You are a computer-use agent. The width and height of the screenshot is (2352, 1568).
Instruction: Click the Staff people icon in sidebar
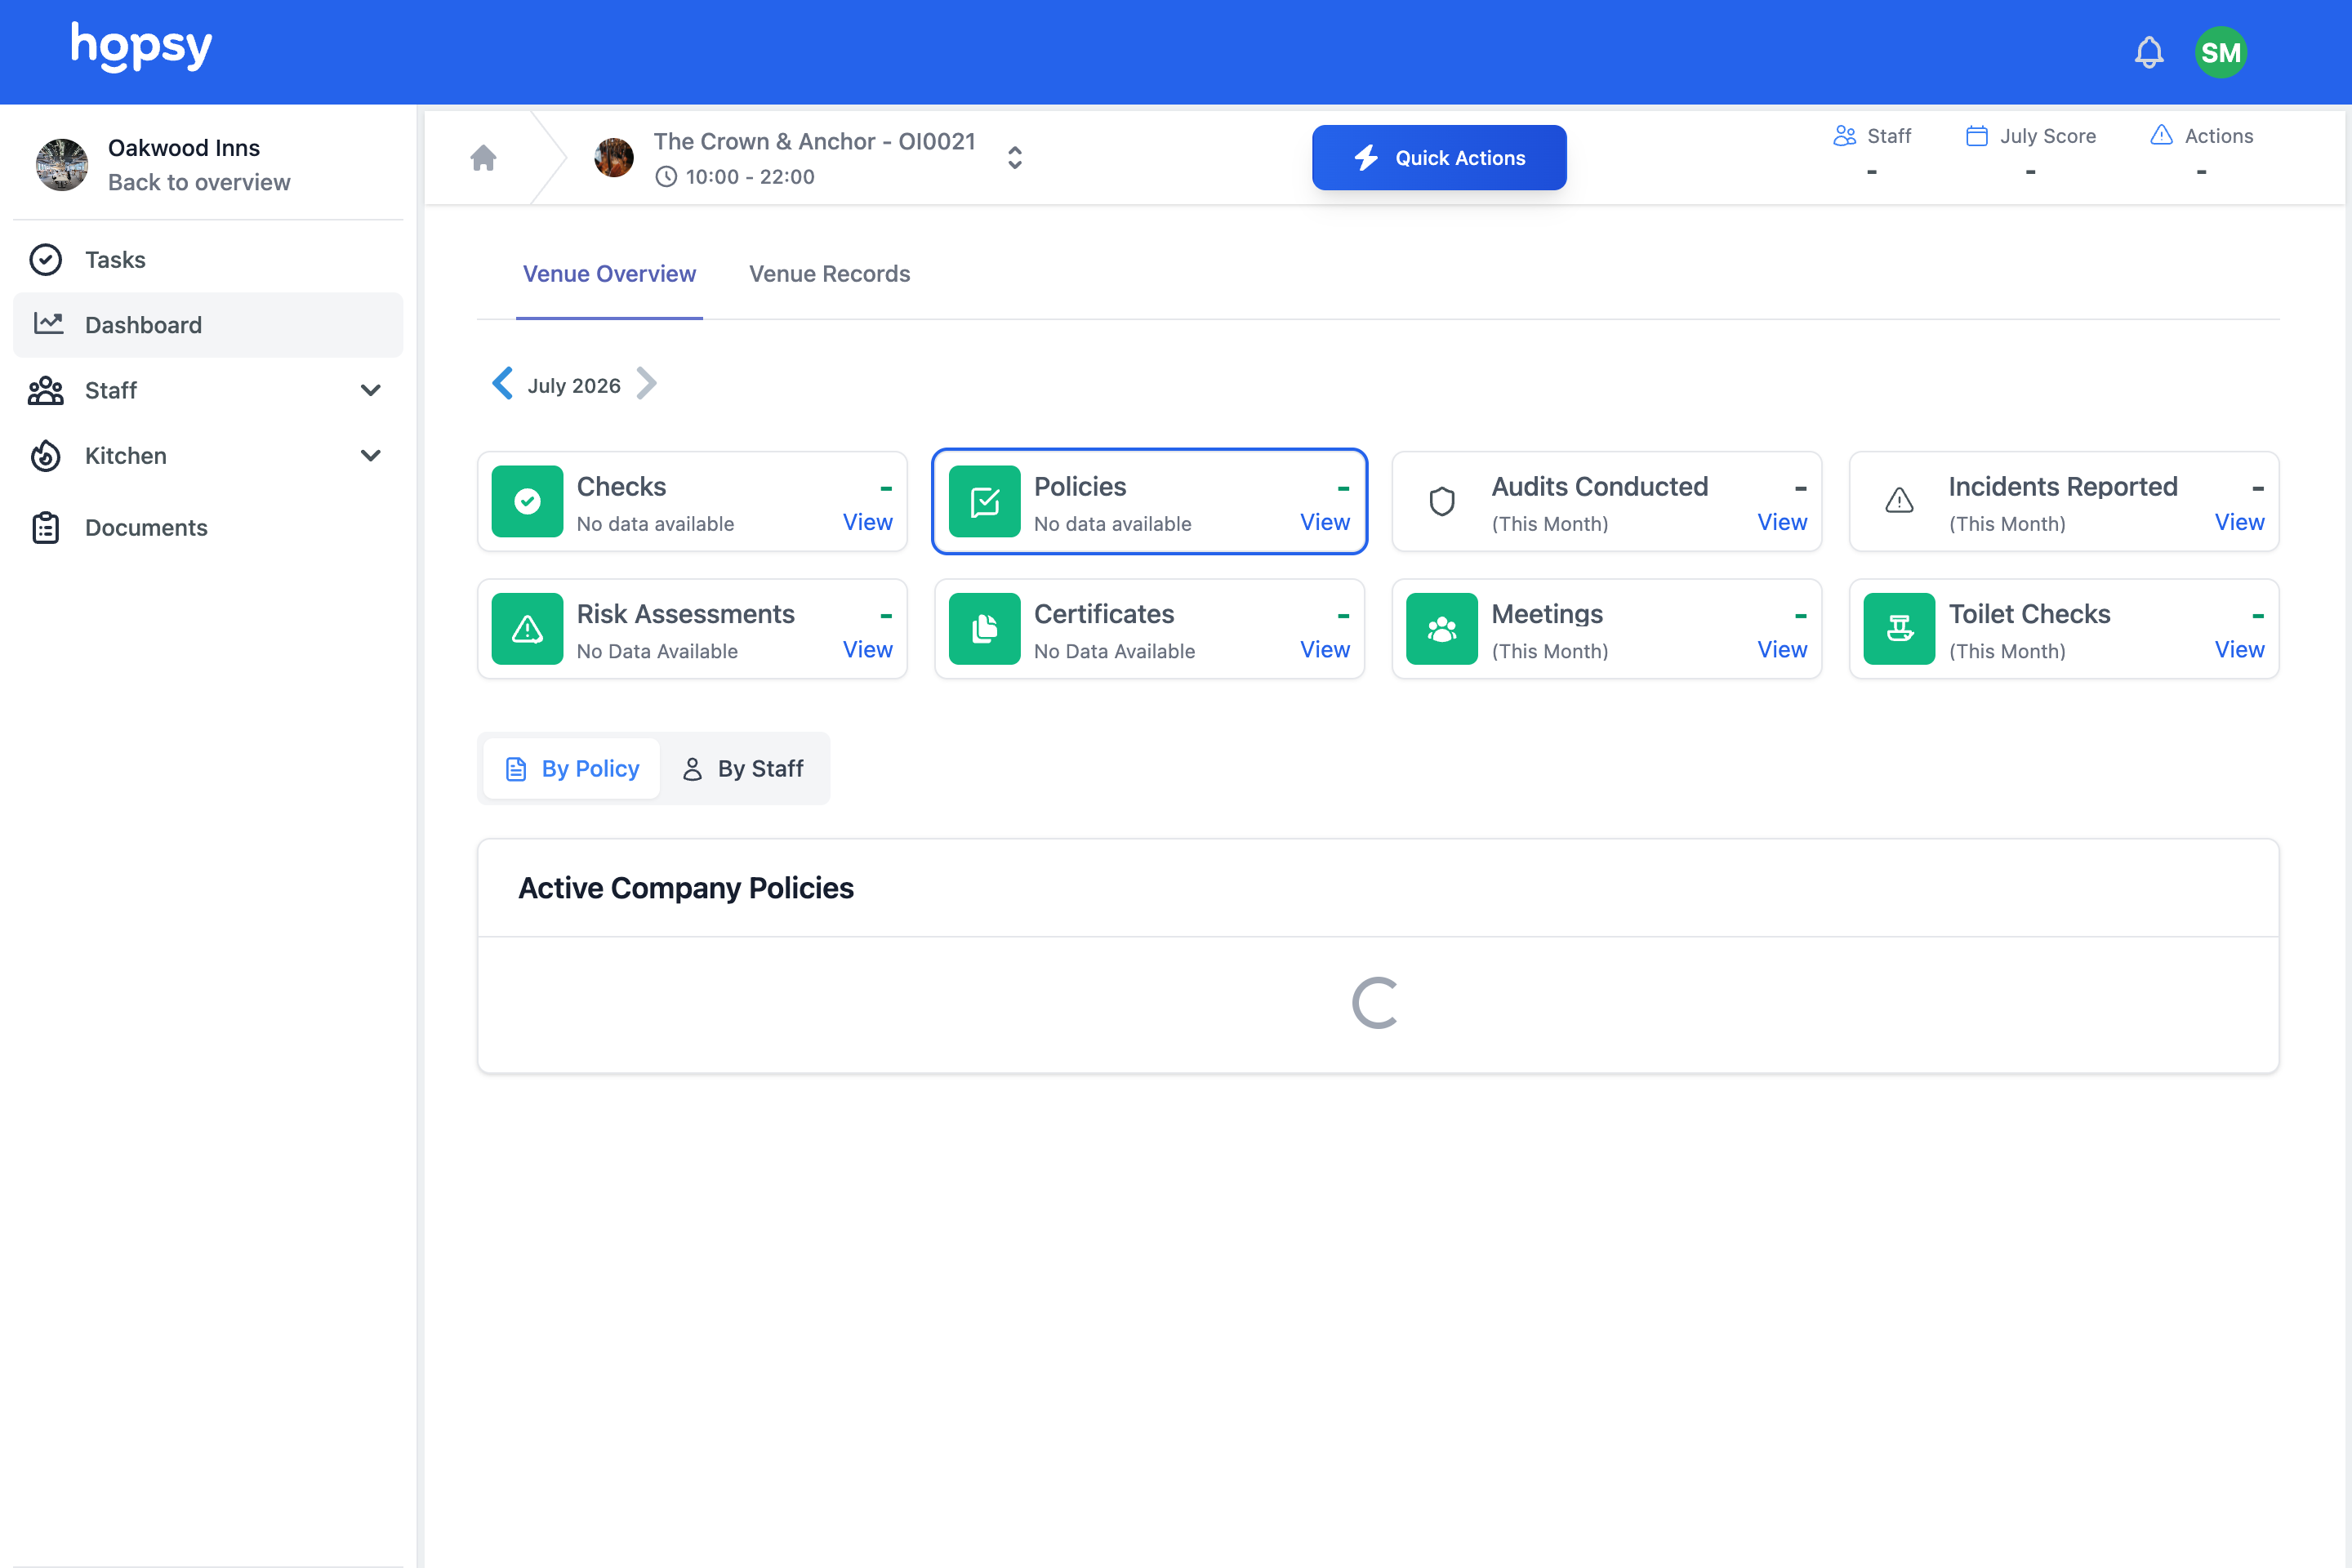point(46,390)
